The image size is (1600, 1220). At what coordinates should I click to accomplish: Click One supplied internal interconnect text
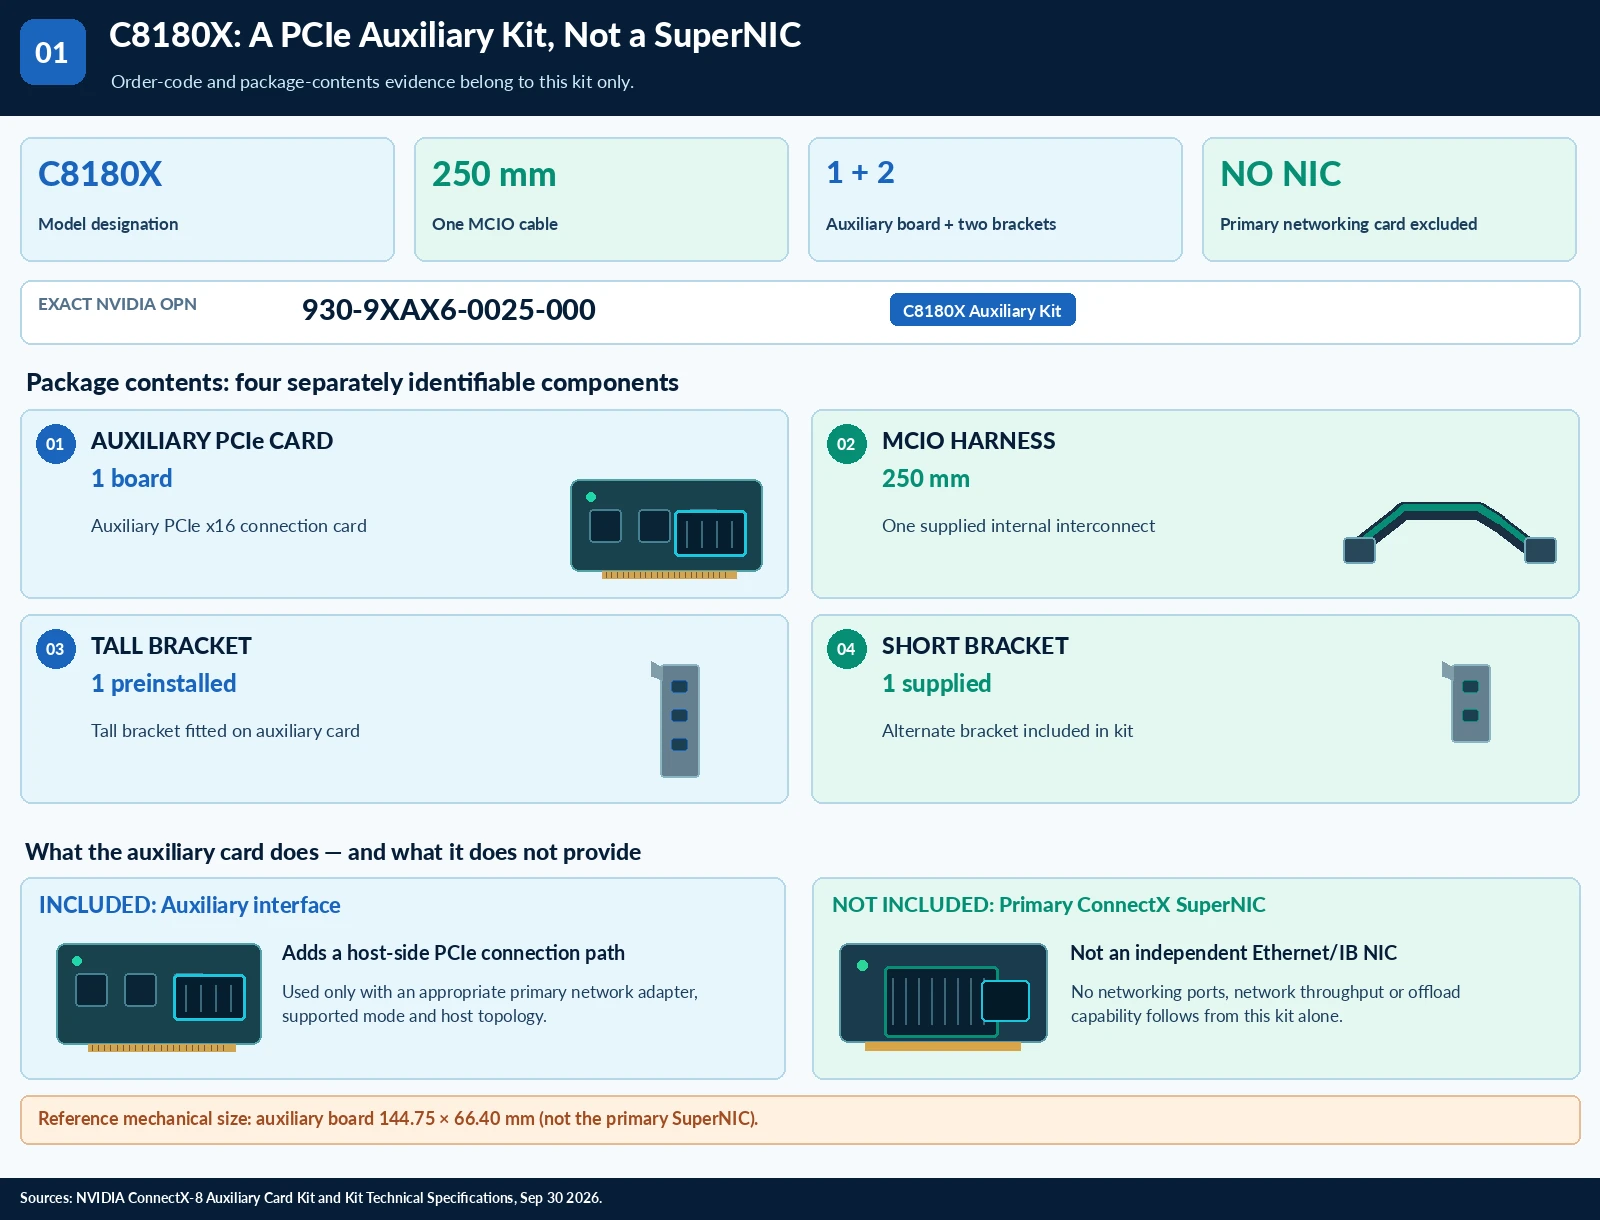(1018, 526)
